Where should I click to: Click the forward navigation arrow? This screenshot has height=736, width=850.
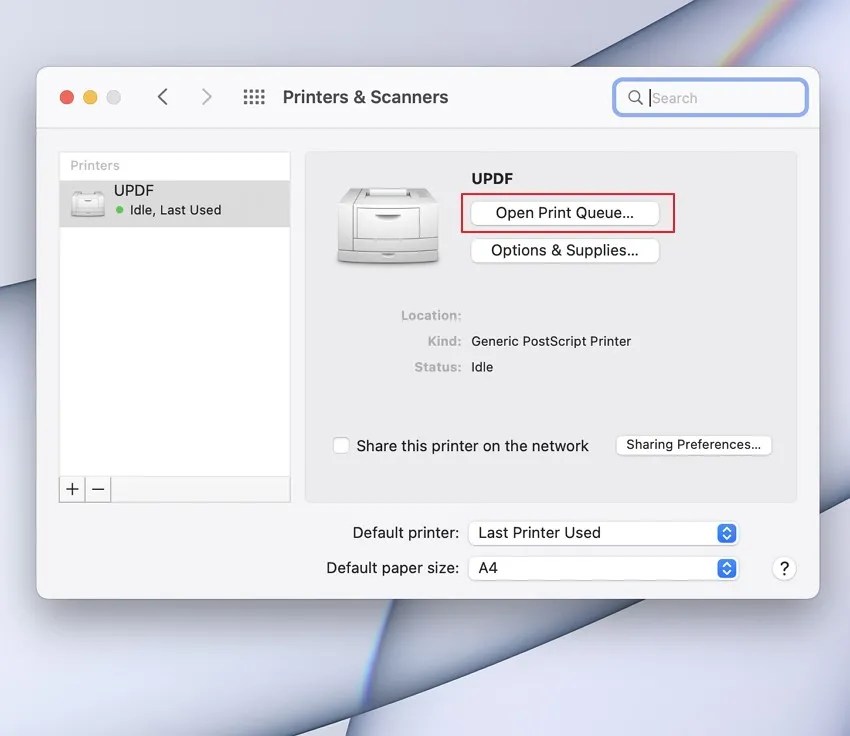point(206,97)
